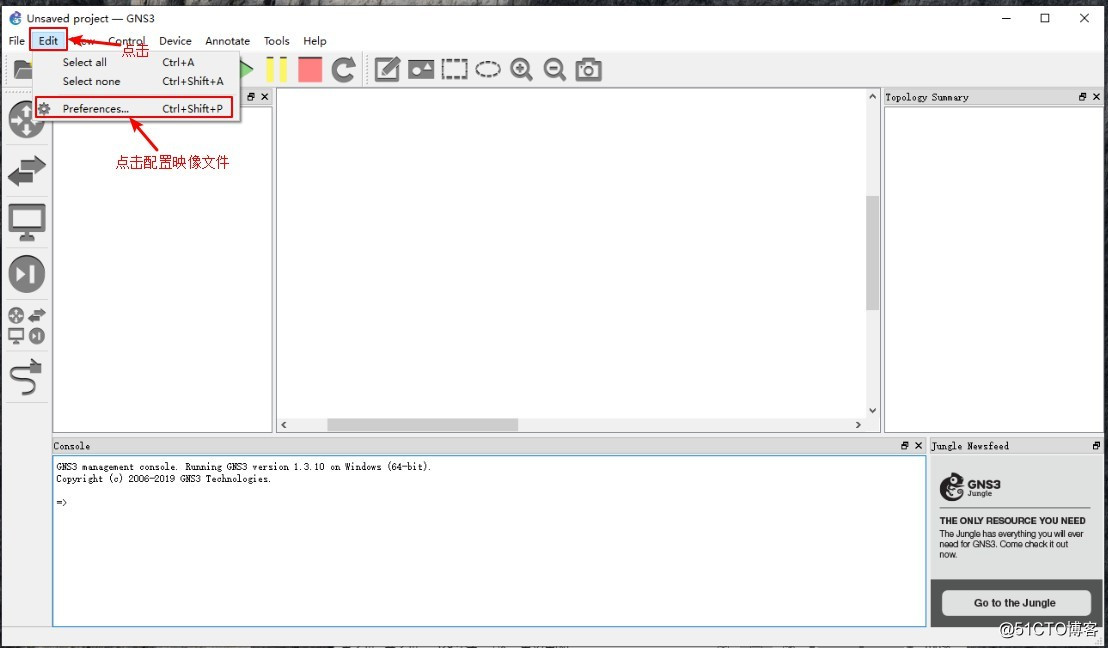Open the Help menu

[314, 41]
